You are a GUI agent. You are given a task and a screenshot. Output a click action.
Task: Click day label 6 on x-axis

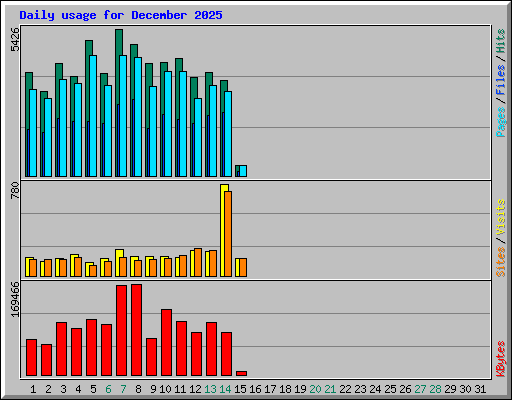coord(108,389)
